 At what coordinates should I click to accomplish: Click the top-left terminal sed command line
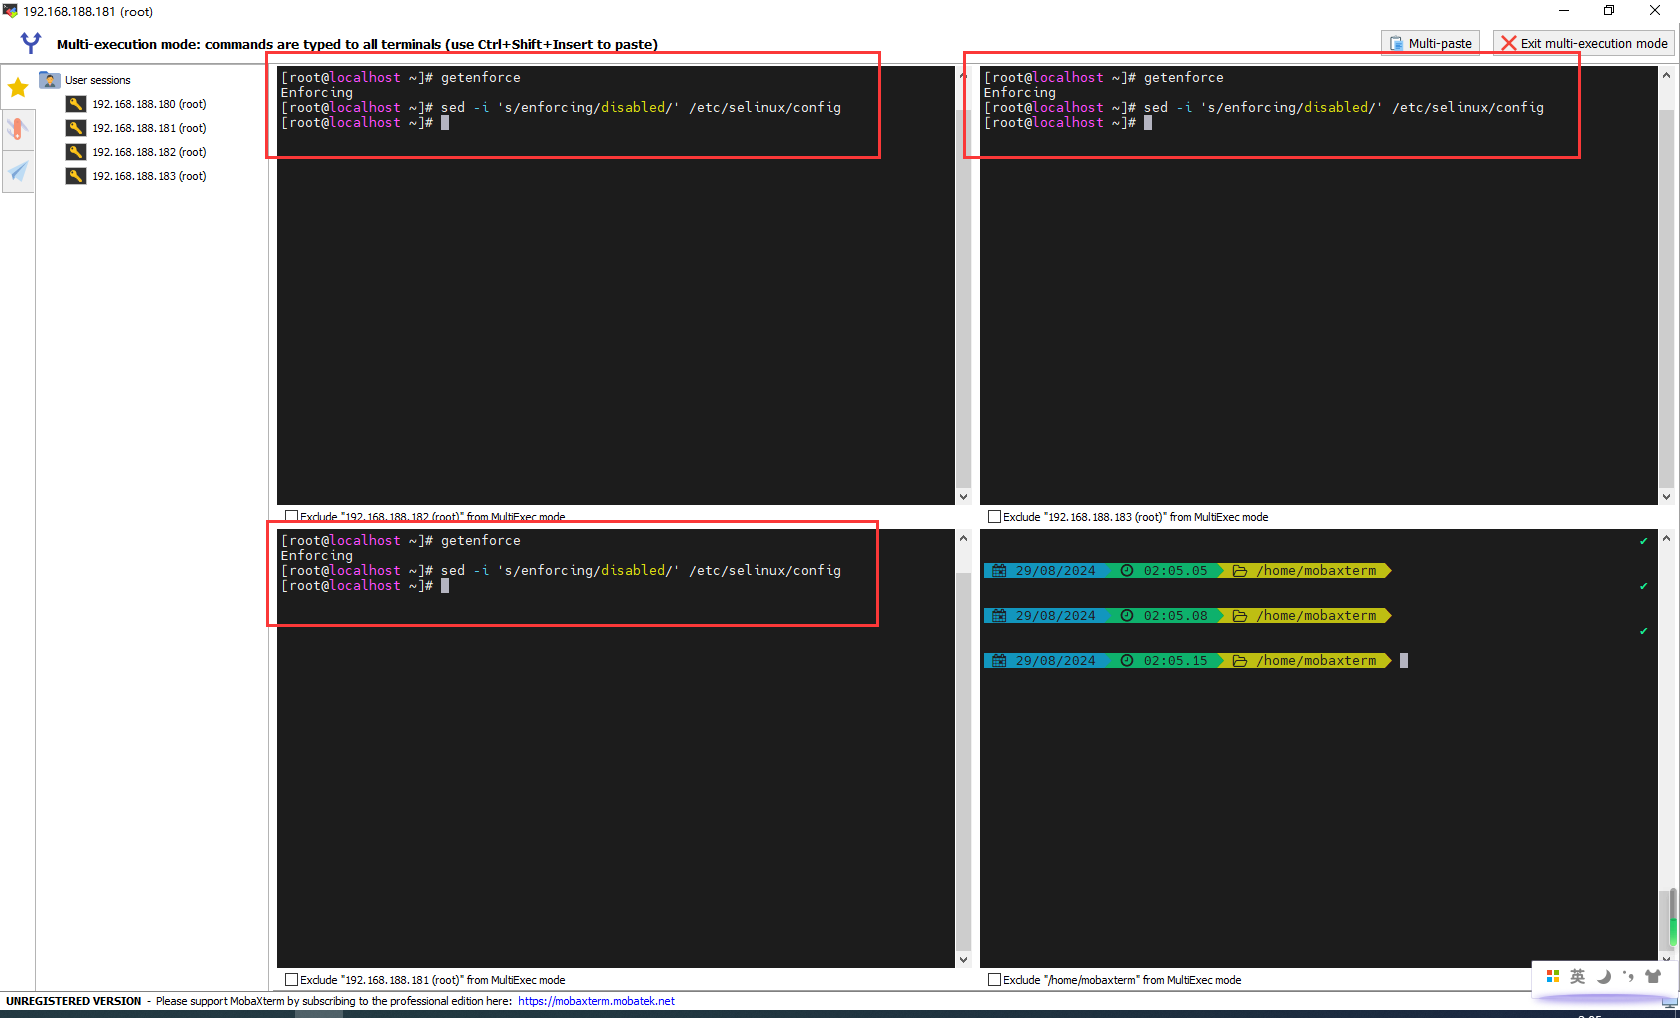(x=561, y=107)
